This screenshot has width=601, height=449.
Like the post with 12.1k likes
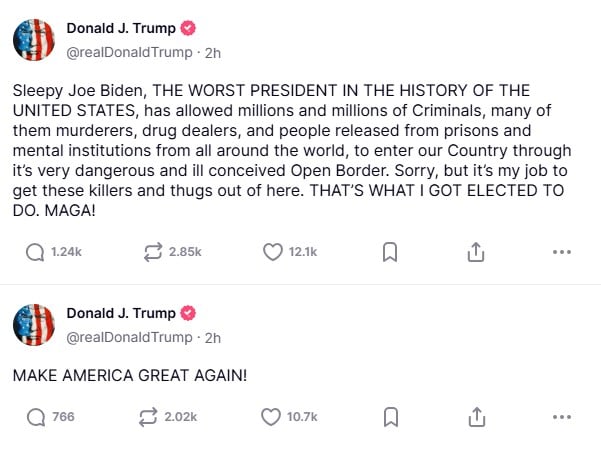click(273, 252)
